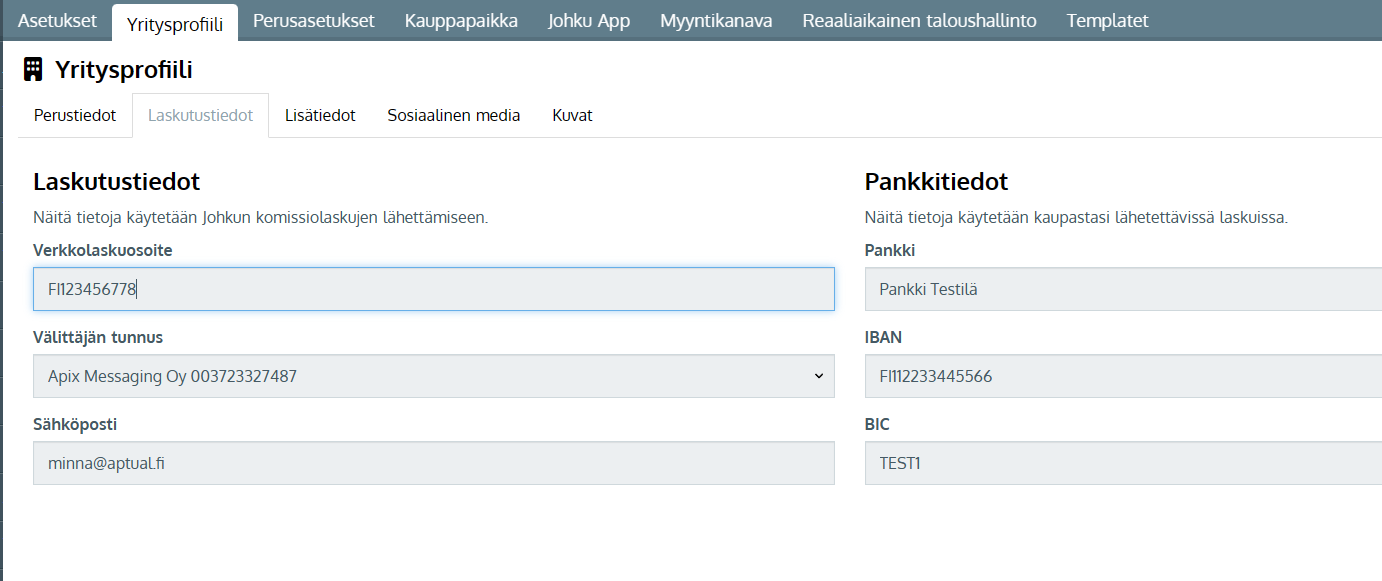Switch to Sosiaalinen media sub-tab
Image resolution: width=1382 pixels, height=581 pixels.
(x=454, y=115)
